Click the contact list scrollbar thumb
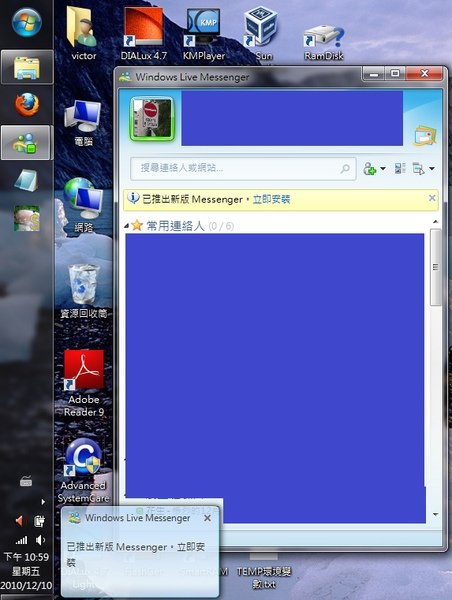 [436, 267]
